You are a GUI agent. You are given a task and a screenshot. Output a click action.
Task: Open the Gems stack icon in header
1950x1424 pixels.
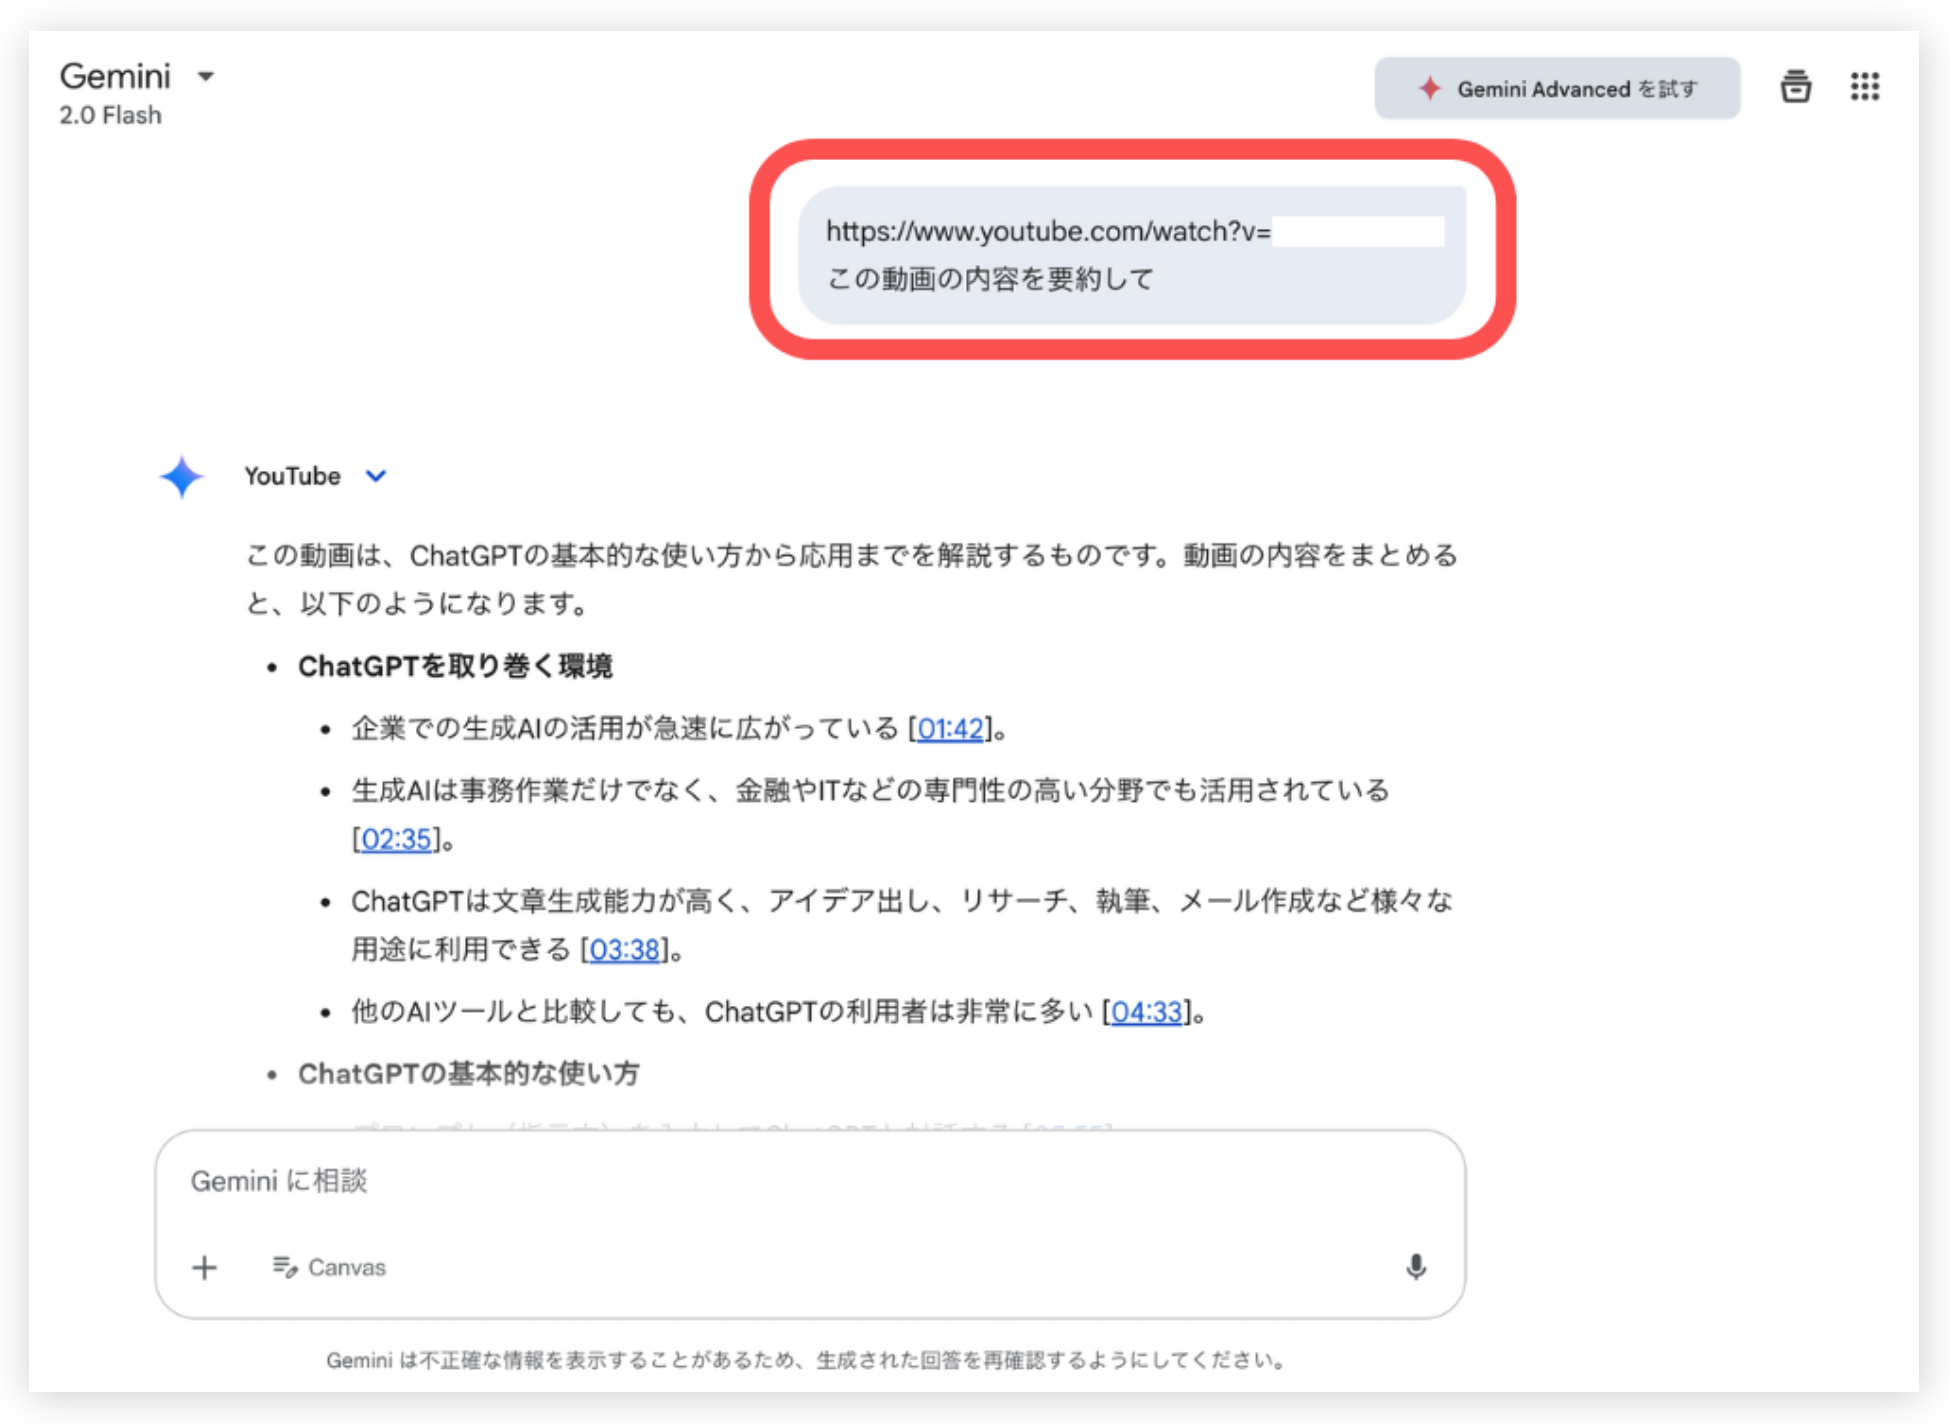pos(1795,87)
